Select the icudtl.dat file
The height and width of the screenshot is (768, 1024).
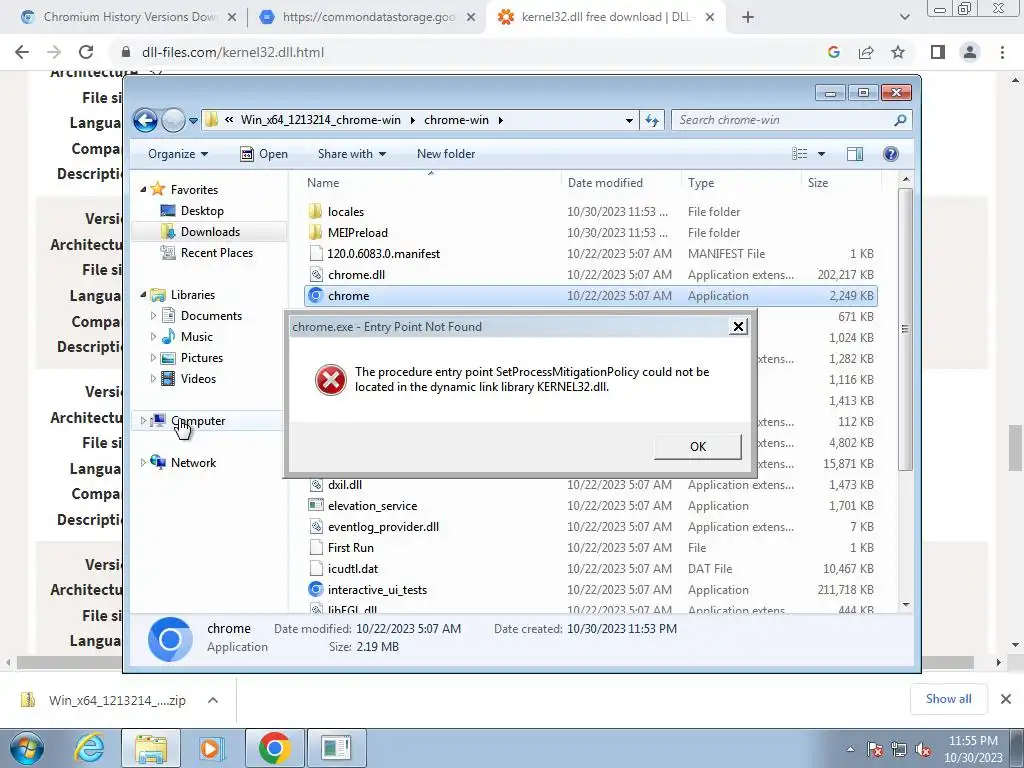click(x=353, y=569)
